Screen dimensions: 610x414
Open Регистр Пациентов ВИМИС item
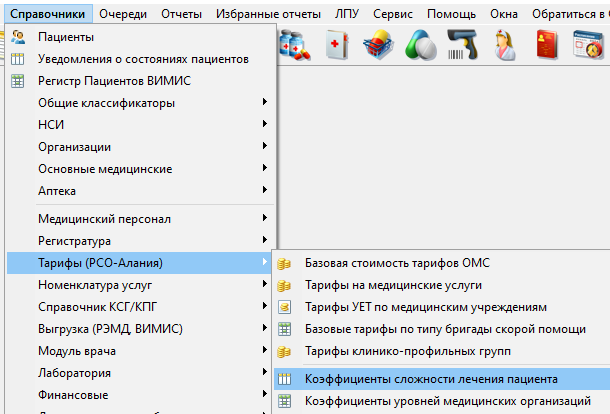[x=114, y=81]
